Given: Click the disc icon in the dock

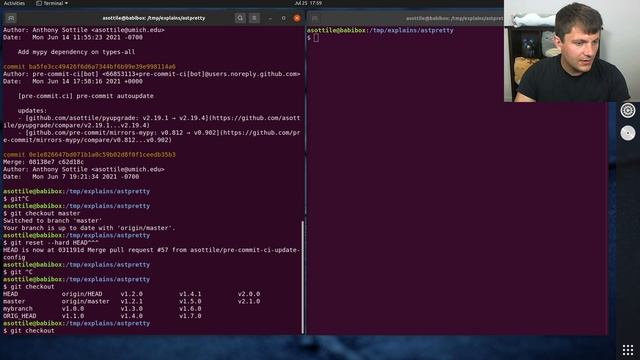Looking at the screenshot, I should click(628, 133).
